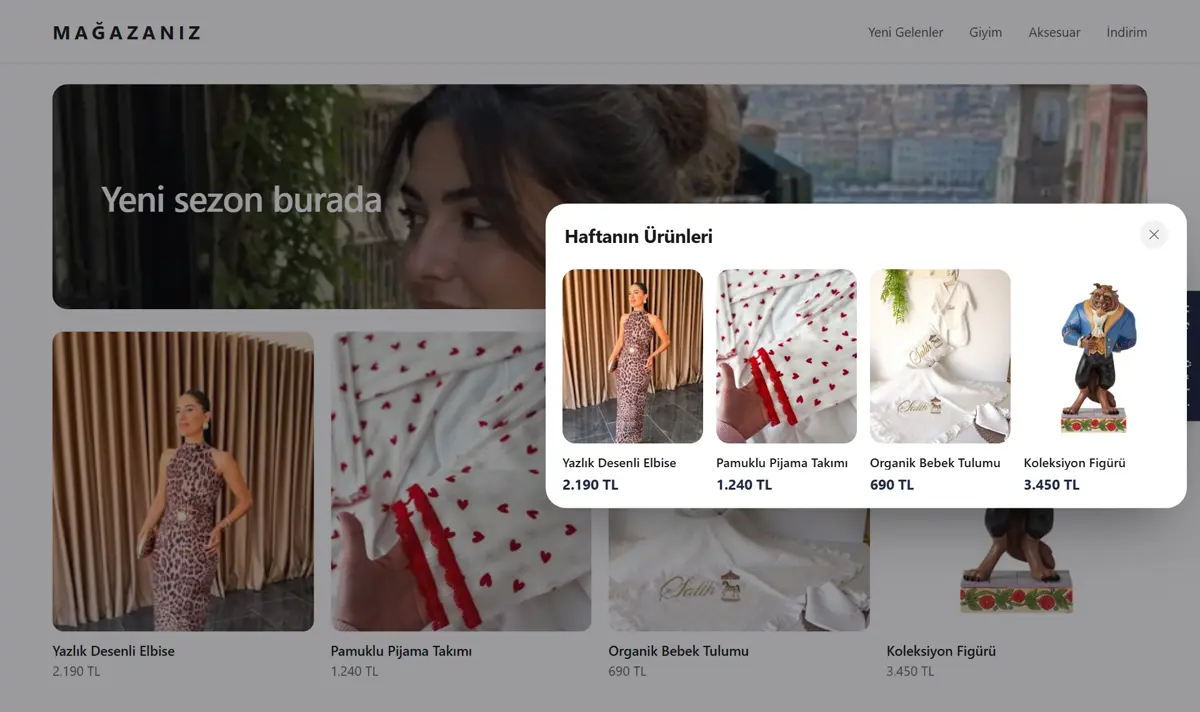Viewport: 1200px width, 712px height.
Task: Open the popup's Yazlık Desenli Elbise thumbnail
Action: (633, 356)
